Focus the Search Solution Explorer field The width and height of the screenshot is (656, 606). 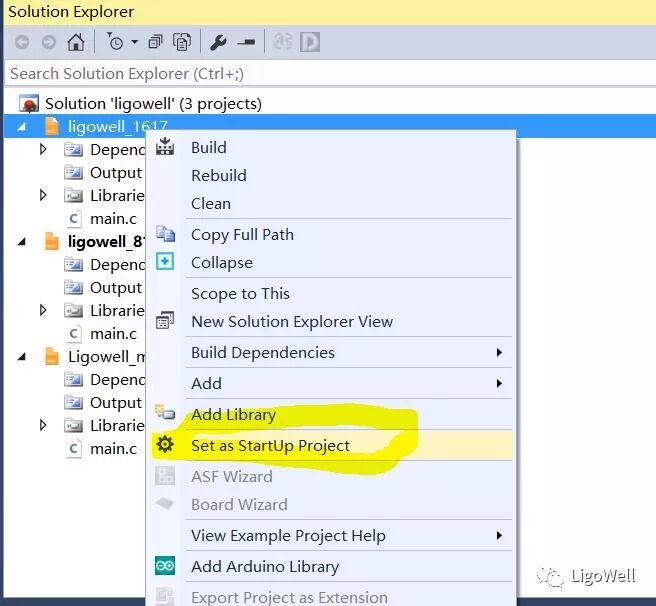(330, 74)
